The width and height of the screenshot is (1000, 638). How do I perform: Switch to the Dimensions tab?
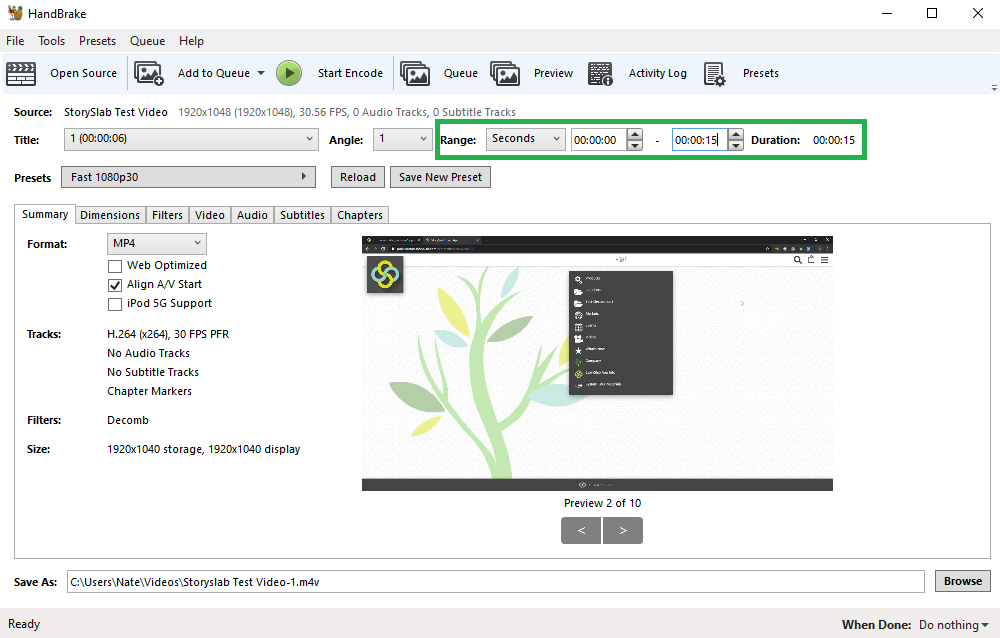(110, 215)
